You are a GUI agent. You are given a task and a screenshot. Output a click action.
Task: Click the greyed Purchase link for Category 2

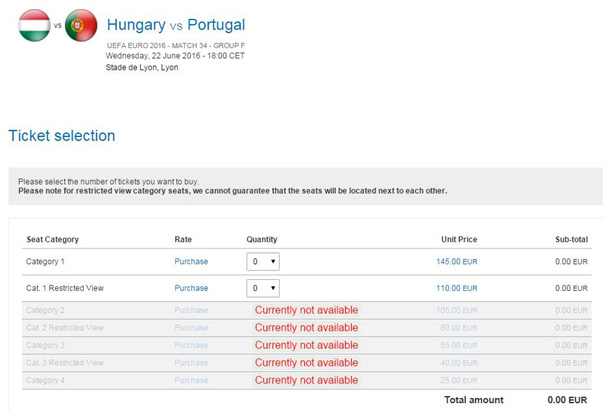coord(191,310)
